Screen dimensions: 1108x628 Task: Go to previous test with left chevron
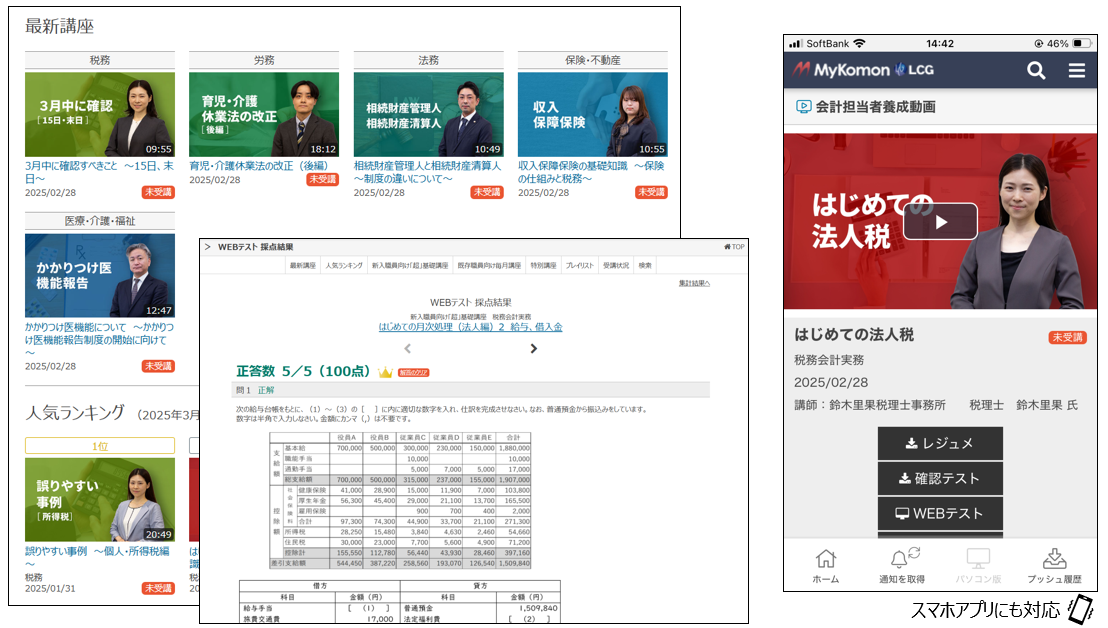407,349
